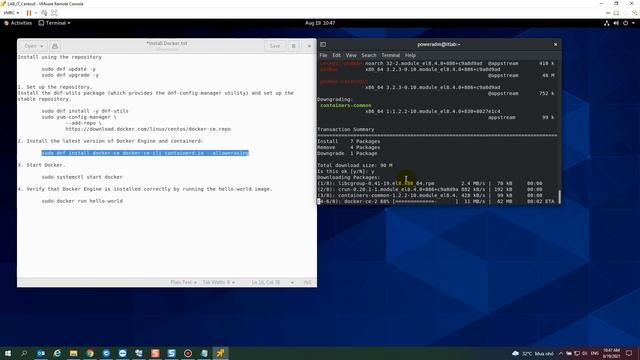This screenshot has width=640, height=360.
Task: Open the terminal Help menu
Action: (x=410, y=55)
